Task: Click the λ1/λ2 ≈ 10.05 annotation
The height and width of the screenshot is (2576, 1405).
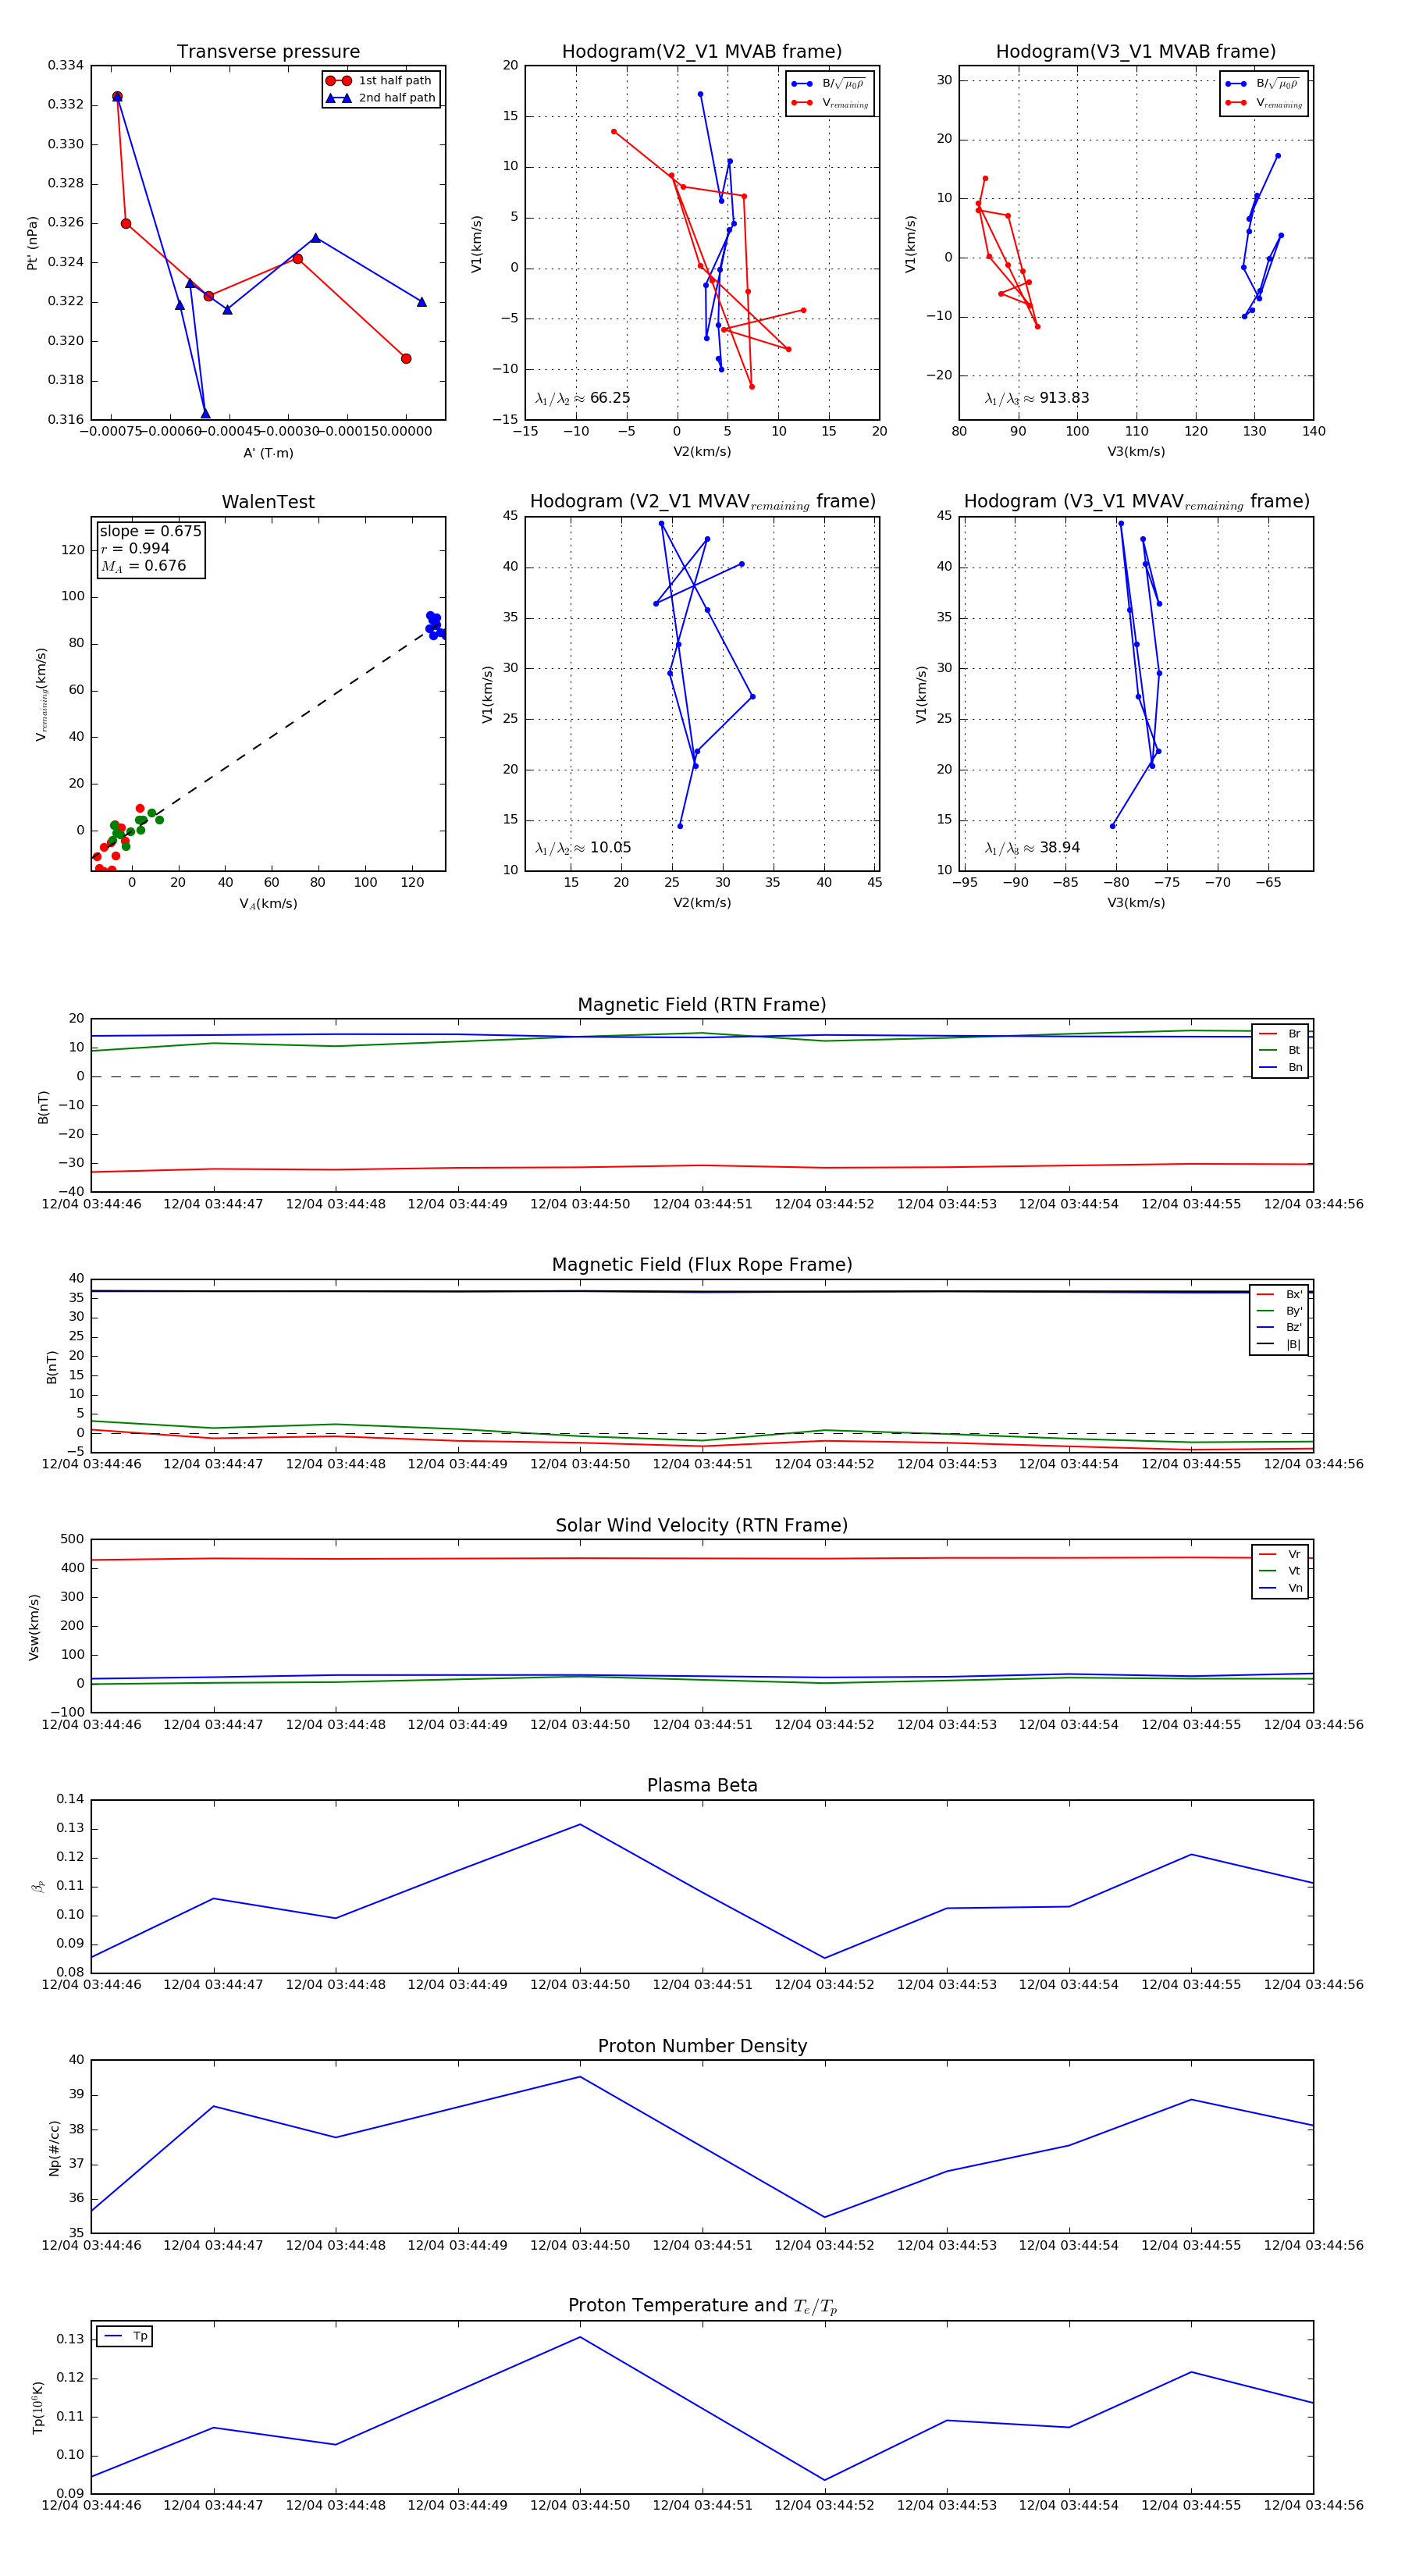Action: pos(583,848)
